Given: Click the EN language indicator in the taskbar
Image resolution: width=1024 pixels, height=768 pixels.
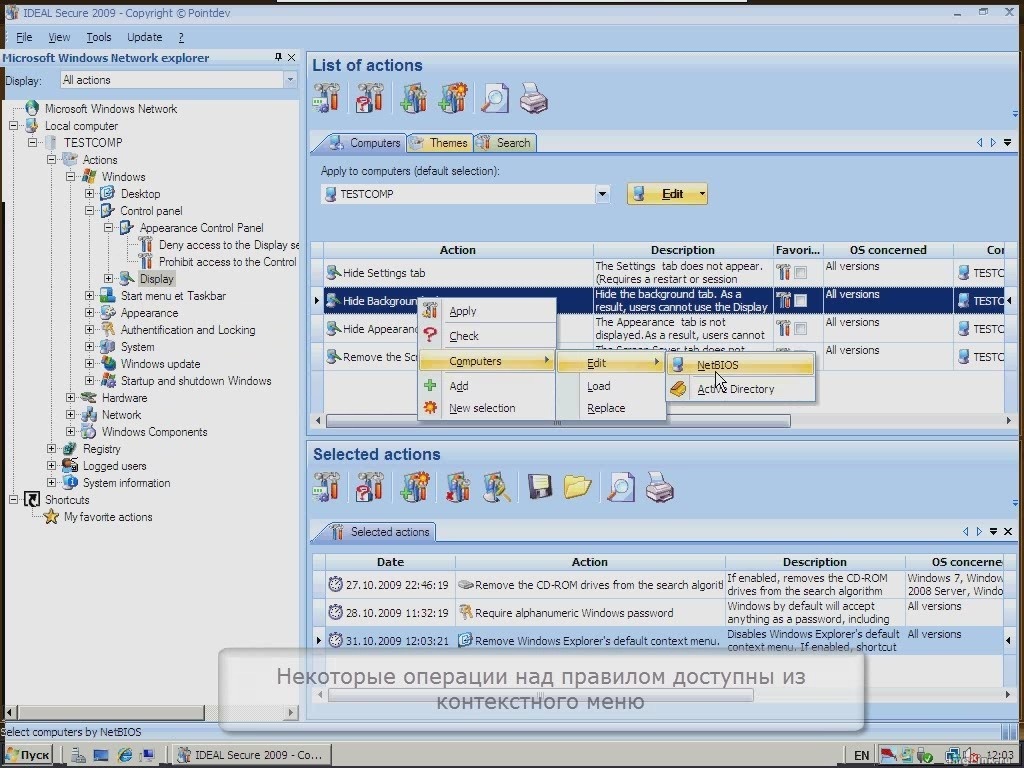Looking at the screenshot, I should 861,756.
